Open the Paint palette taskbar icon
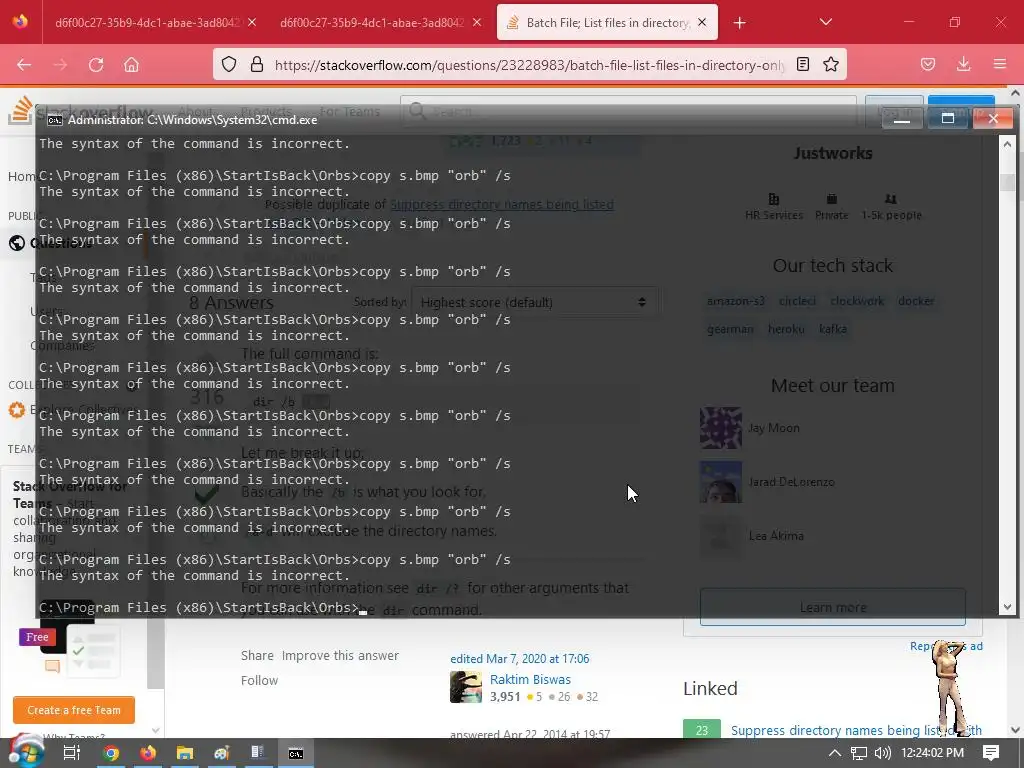This screenshot has height=768, width=1024. click(222, 753)
